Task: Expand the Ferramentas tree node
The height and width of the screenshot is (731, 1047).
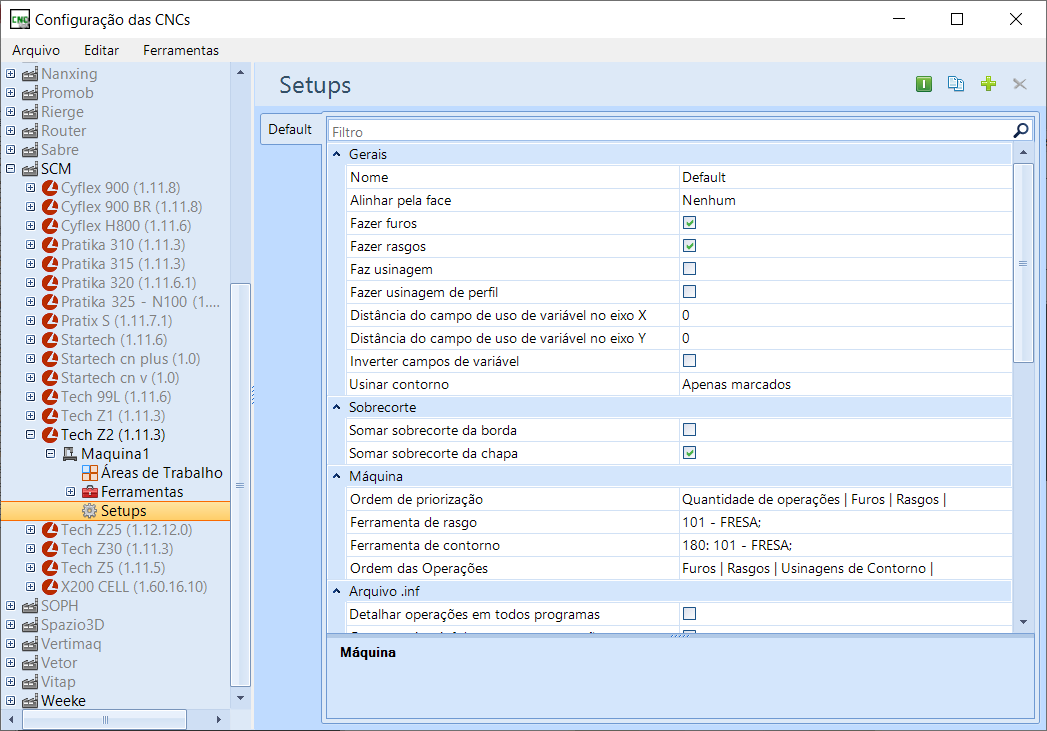Action: coord(71,492)
